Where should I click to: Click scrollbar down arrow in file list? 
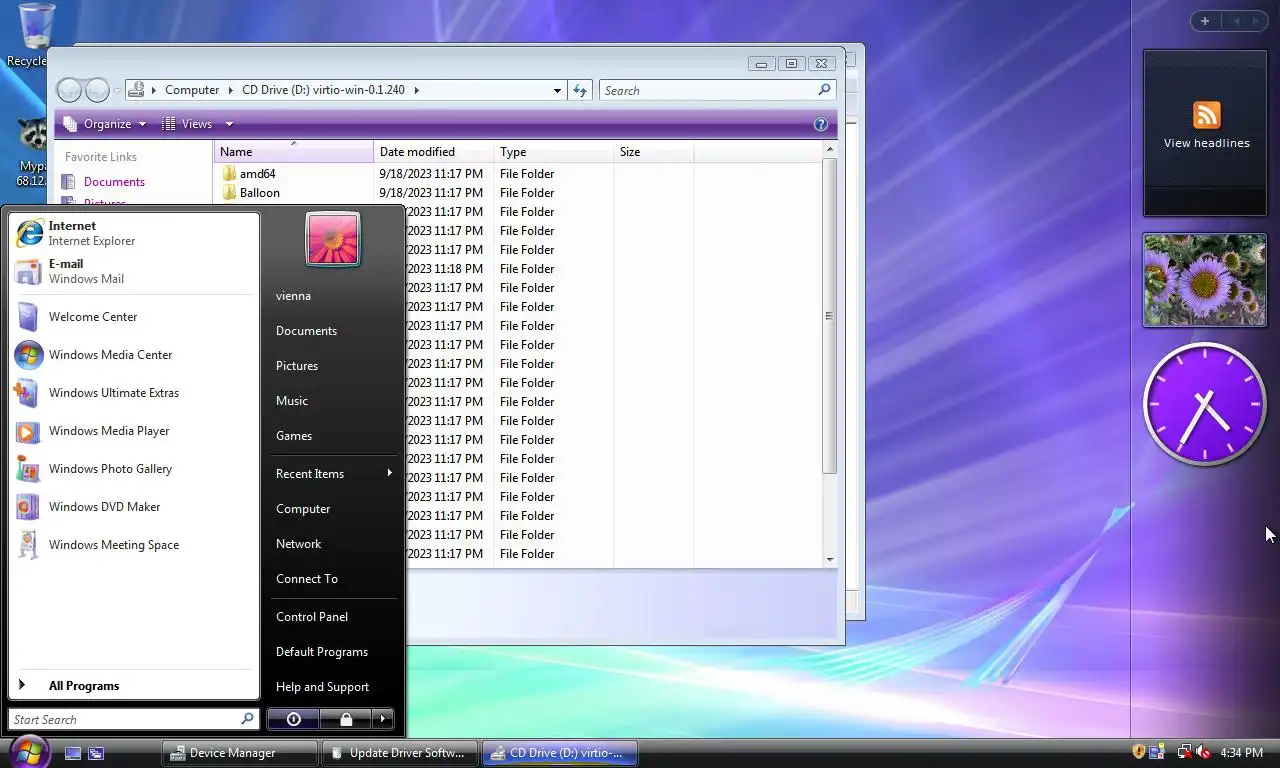829,560
